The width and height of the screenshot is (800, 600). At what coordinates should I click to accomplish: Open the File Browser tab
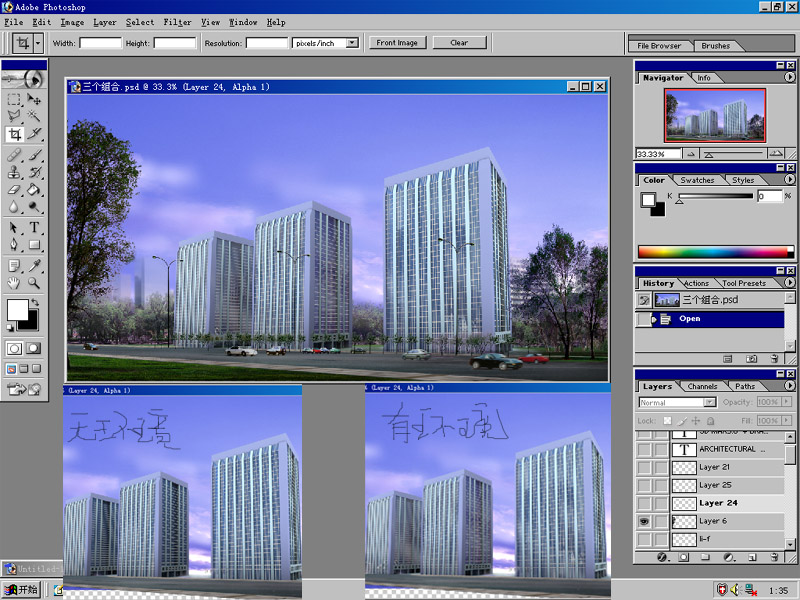pos(659,46)
